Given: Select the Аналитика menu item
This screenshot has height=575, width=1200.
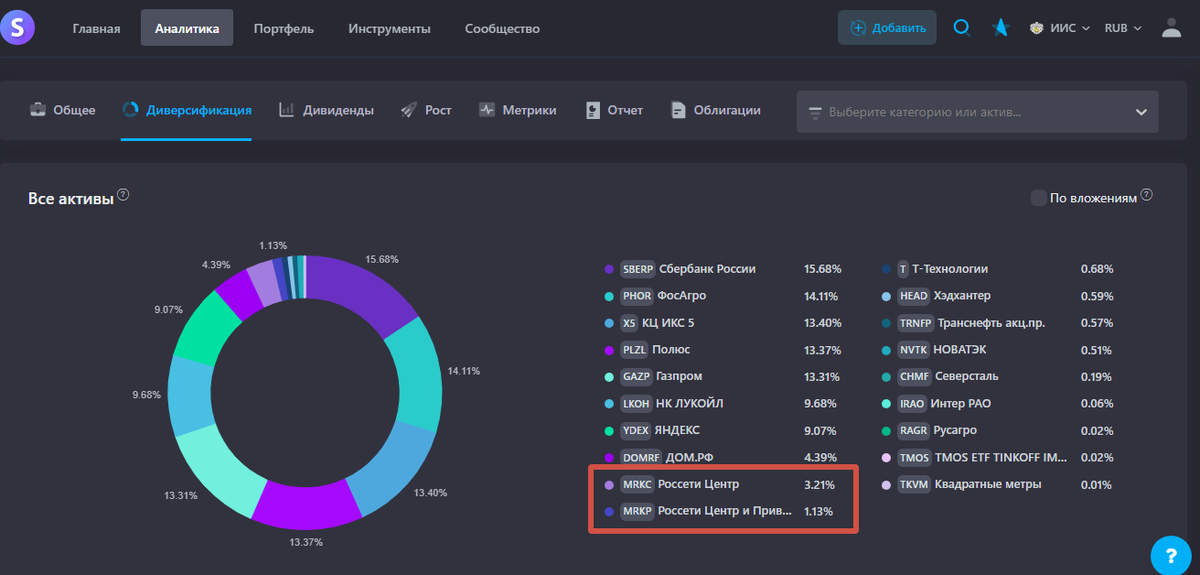Looking at the screenshot, I should point(187,28).
